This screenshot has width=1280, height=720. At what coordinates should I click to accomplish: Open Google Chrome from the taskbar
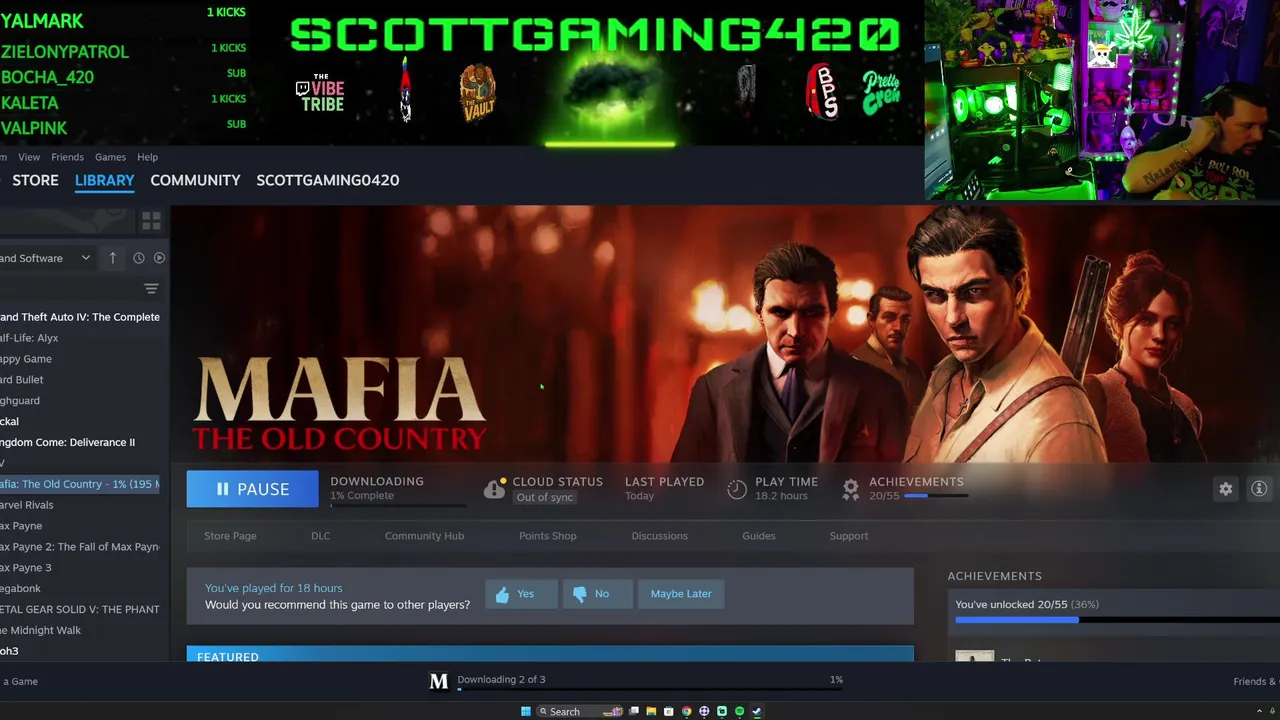686,711
